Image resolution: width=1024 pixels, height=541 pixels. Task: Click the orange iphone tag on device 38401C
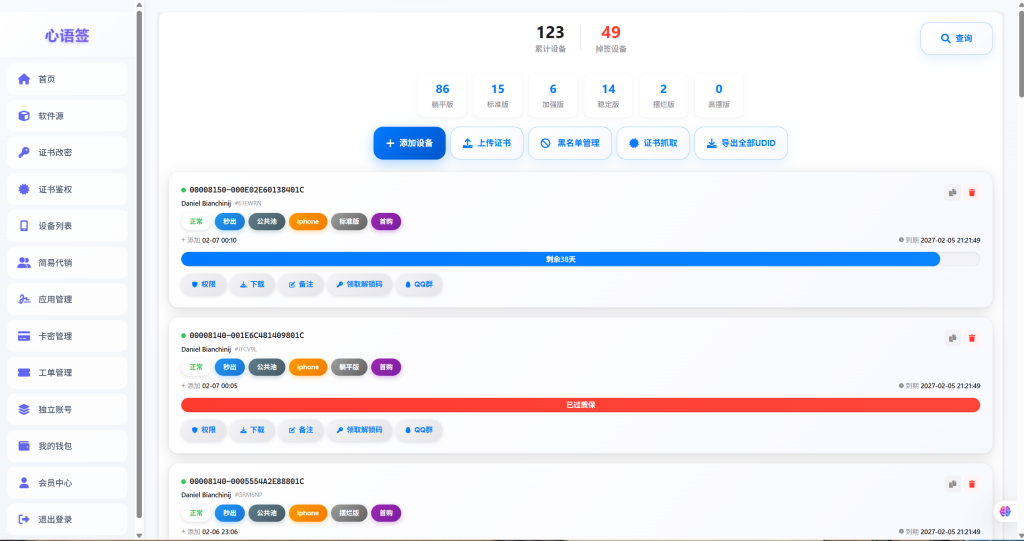(x=308, y=221)
